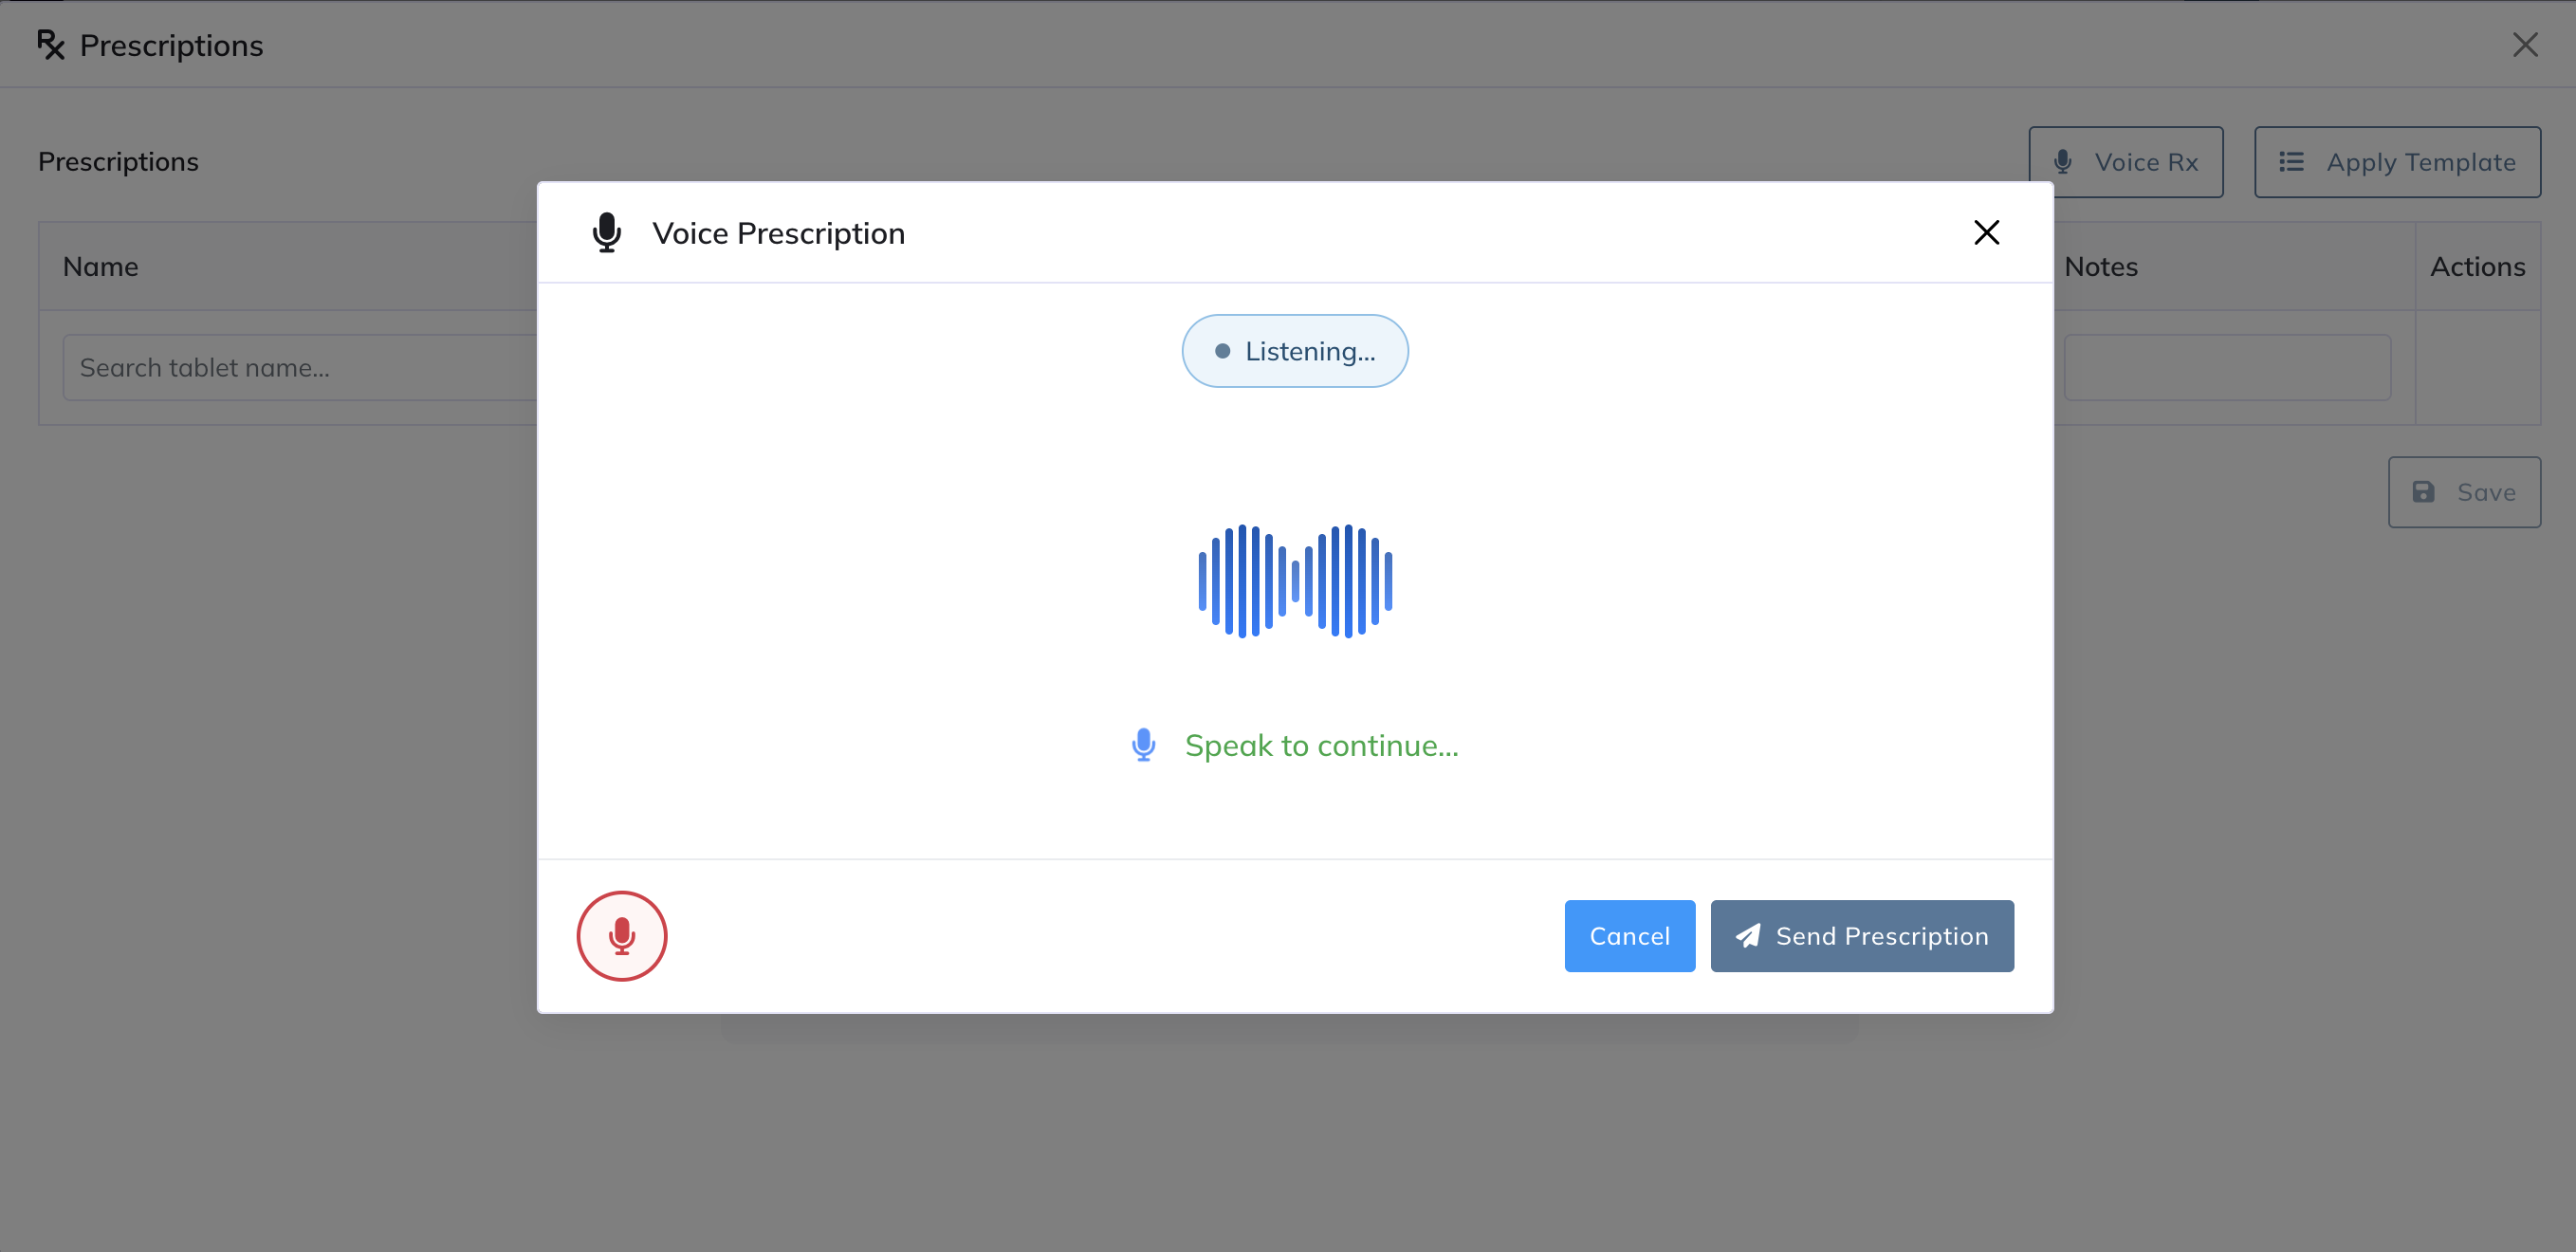The width and height of the screenshot is (2576, 1252).
Task: Click the paper plane icon on Send Prescription
Action: click(1748, 936)
